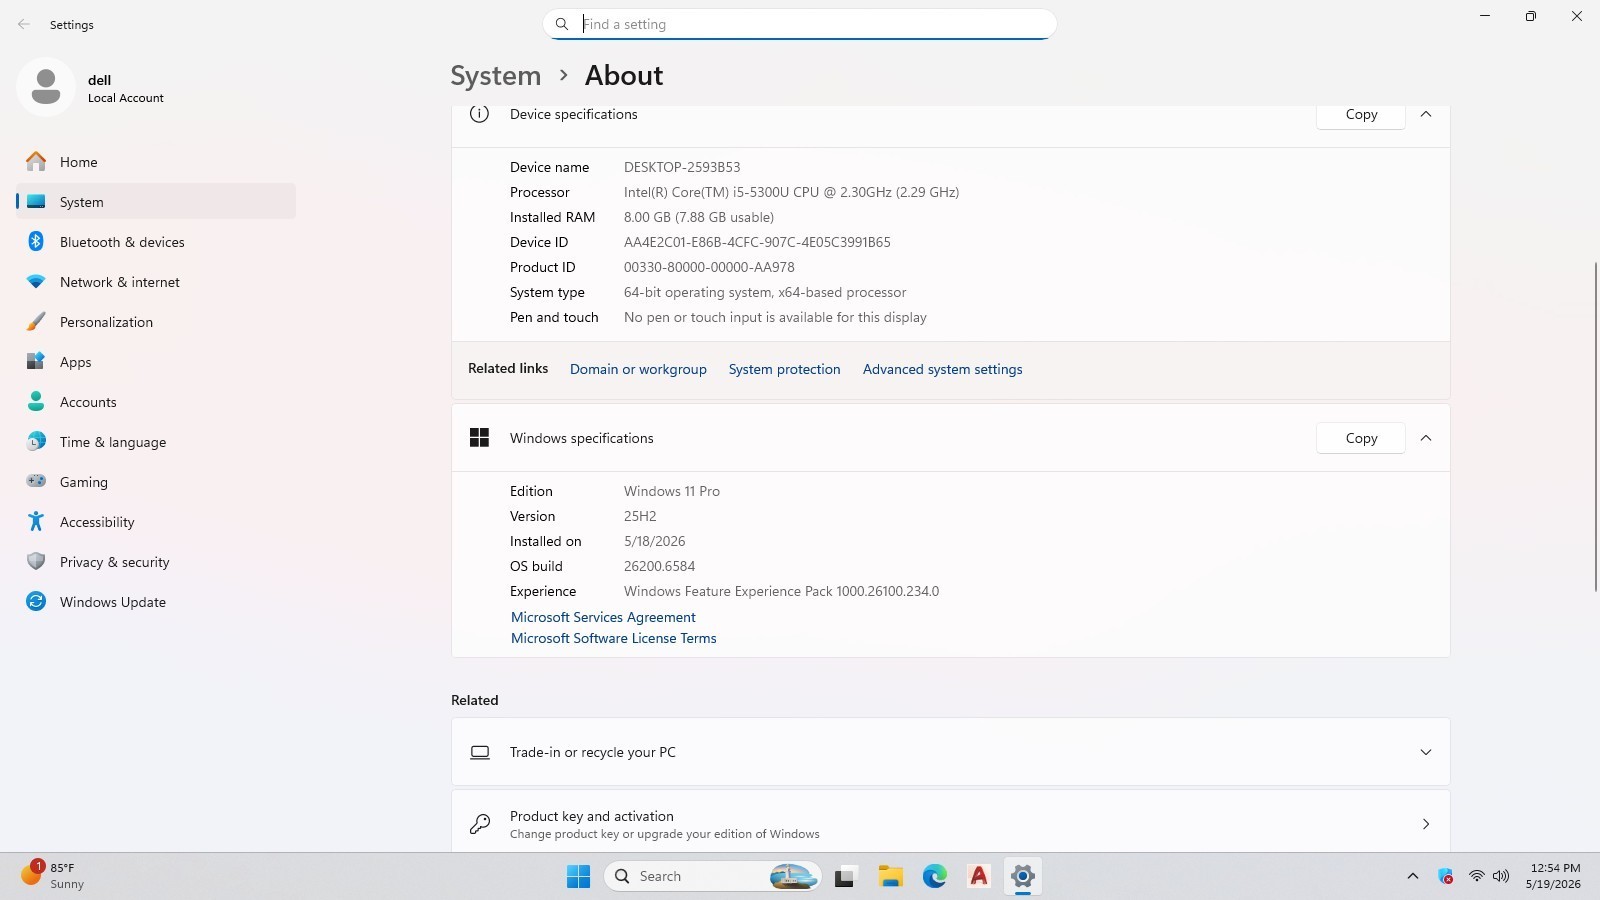Click the Edition value Windows 11 Pro

(x=672, y=491)
